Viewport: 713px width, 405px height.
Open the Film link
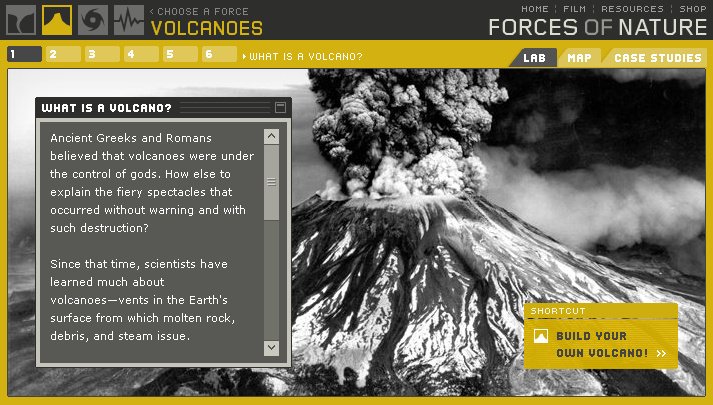point(574,9)
